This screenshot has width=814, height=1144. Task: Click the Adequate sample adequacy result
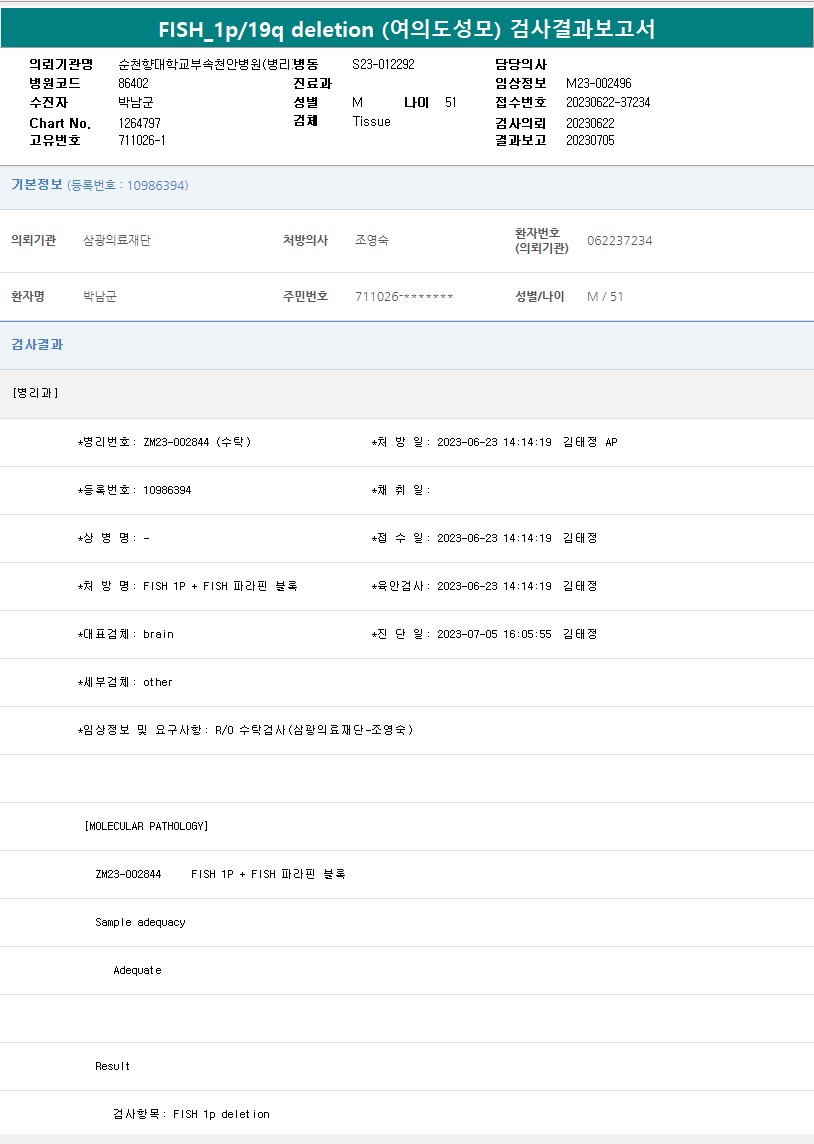point(137,970)
